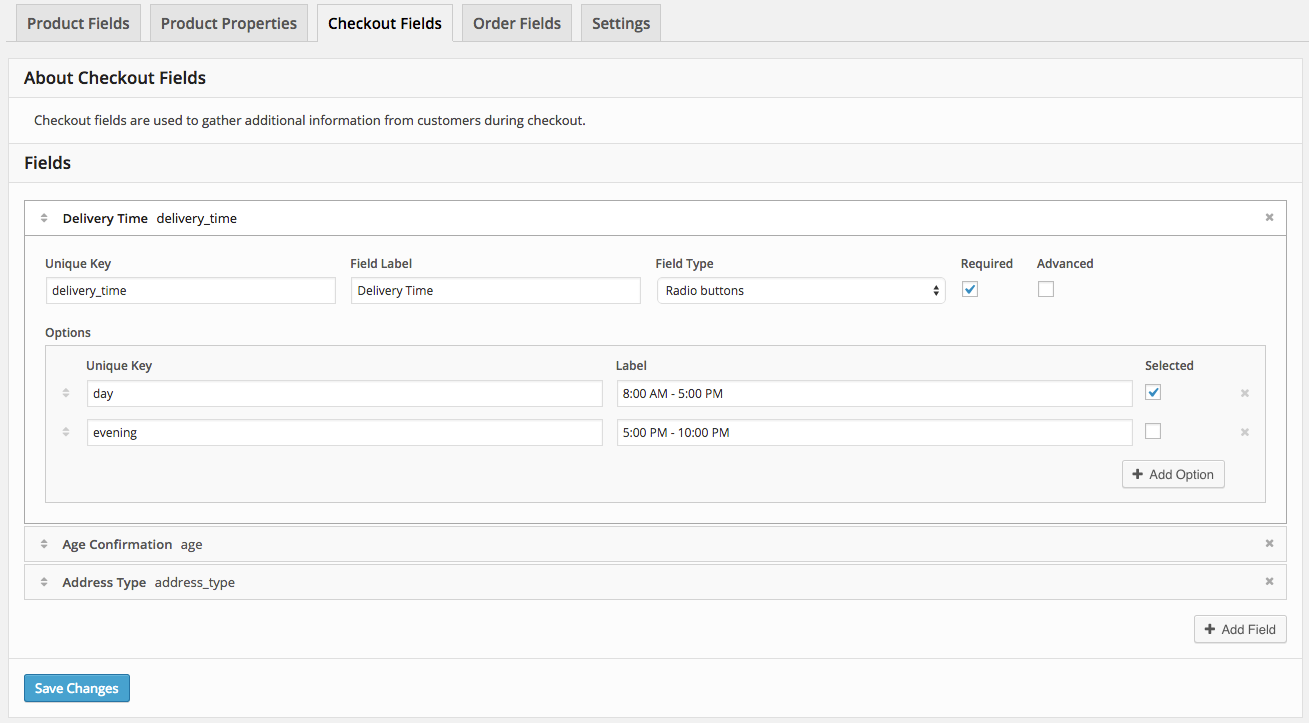The height and width of the screenshot is (723, 1309).
Task: Uncheck the Required checkbox
Action: [x=969, y=290]
